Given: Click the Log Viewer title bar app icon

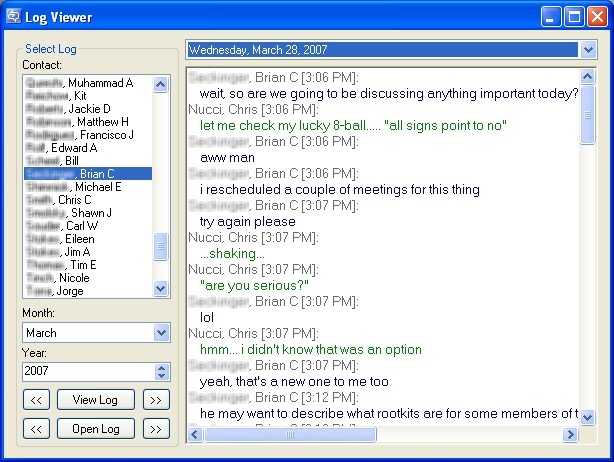Looking at the screenshot, I should pyautogui.click(x=13, y=16).
